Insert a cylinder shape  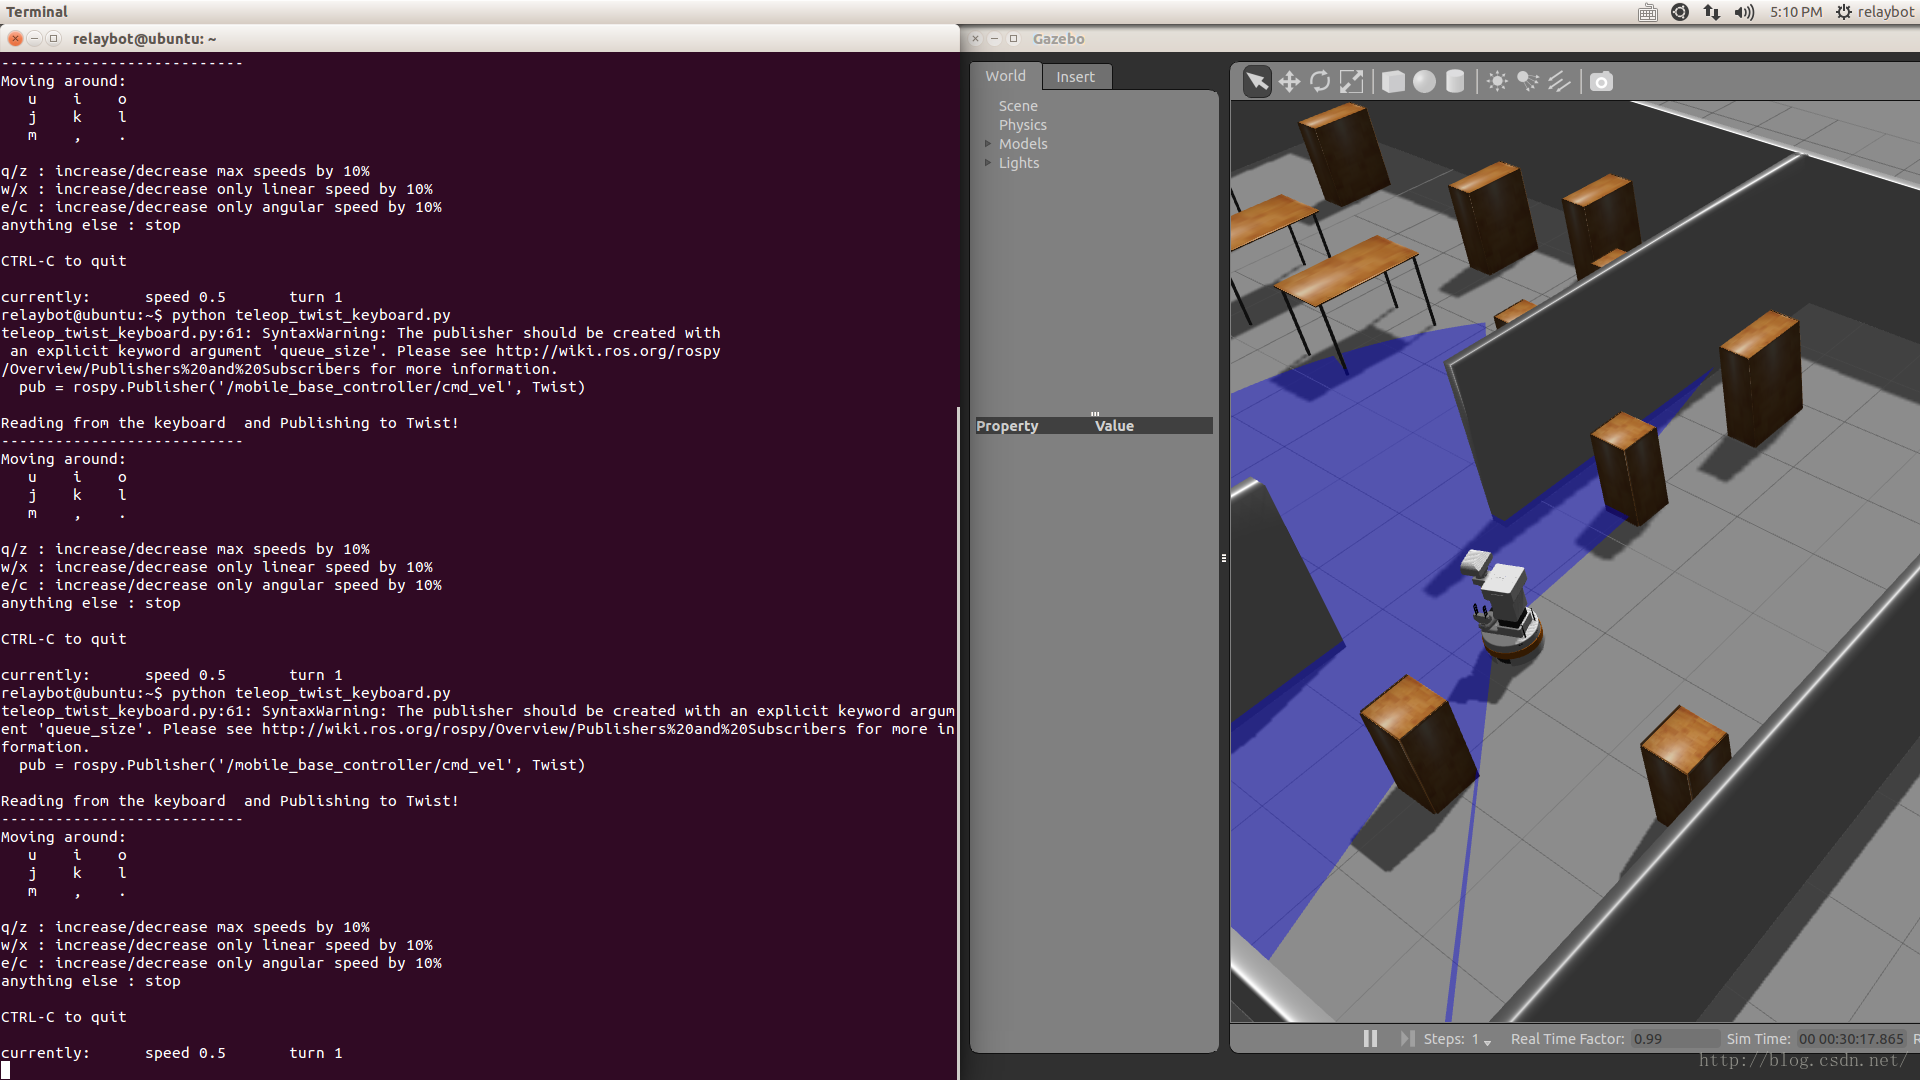tap(1455, 81)
